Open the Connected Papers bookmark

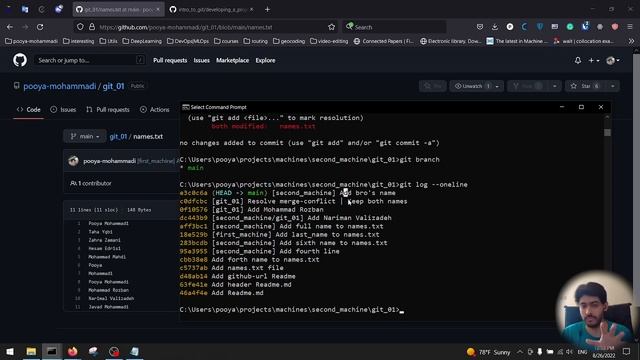pyautogui.click(x=384, y=41)
